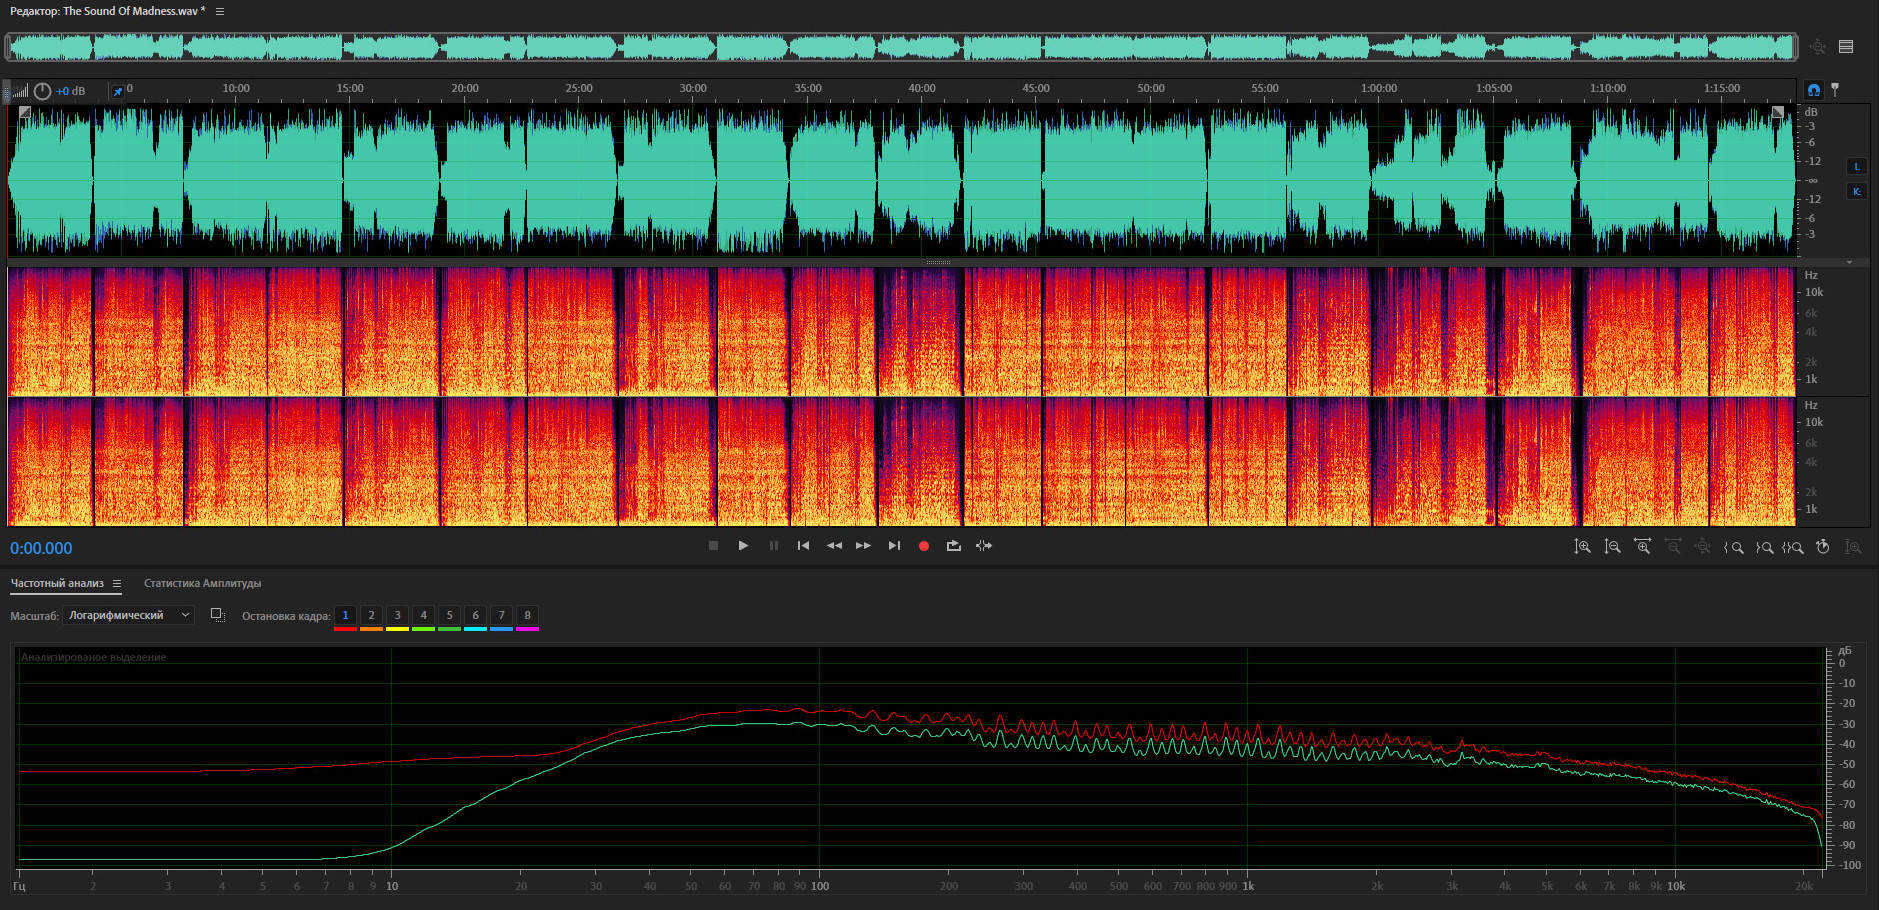Collapse spectral display with small arrow
Image resolution: width=1879 pixels, height=910 pixels.
point(1849,262)
